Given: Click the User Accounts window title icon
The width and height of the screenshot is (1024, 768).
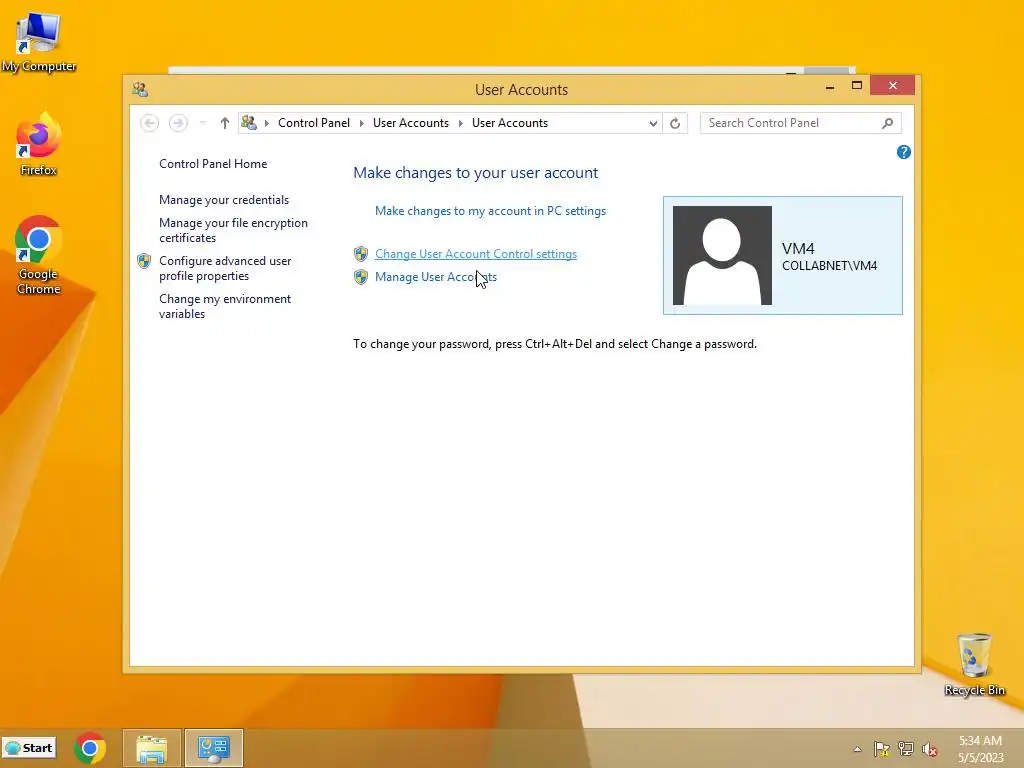Looking at the screenshot, I should [140, 89].
